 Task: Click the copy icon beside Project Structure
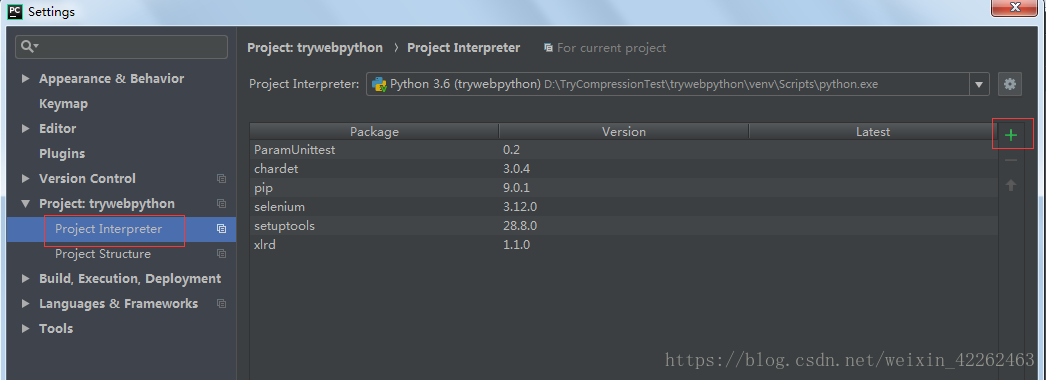(x=221, y=254)
